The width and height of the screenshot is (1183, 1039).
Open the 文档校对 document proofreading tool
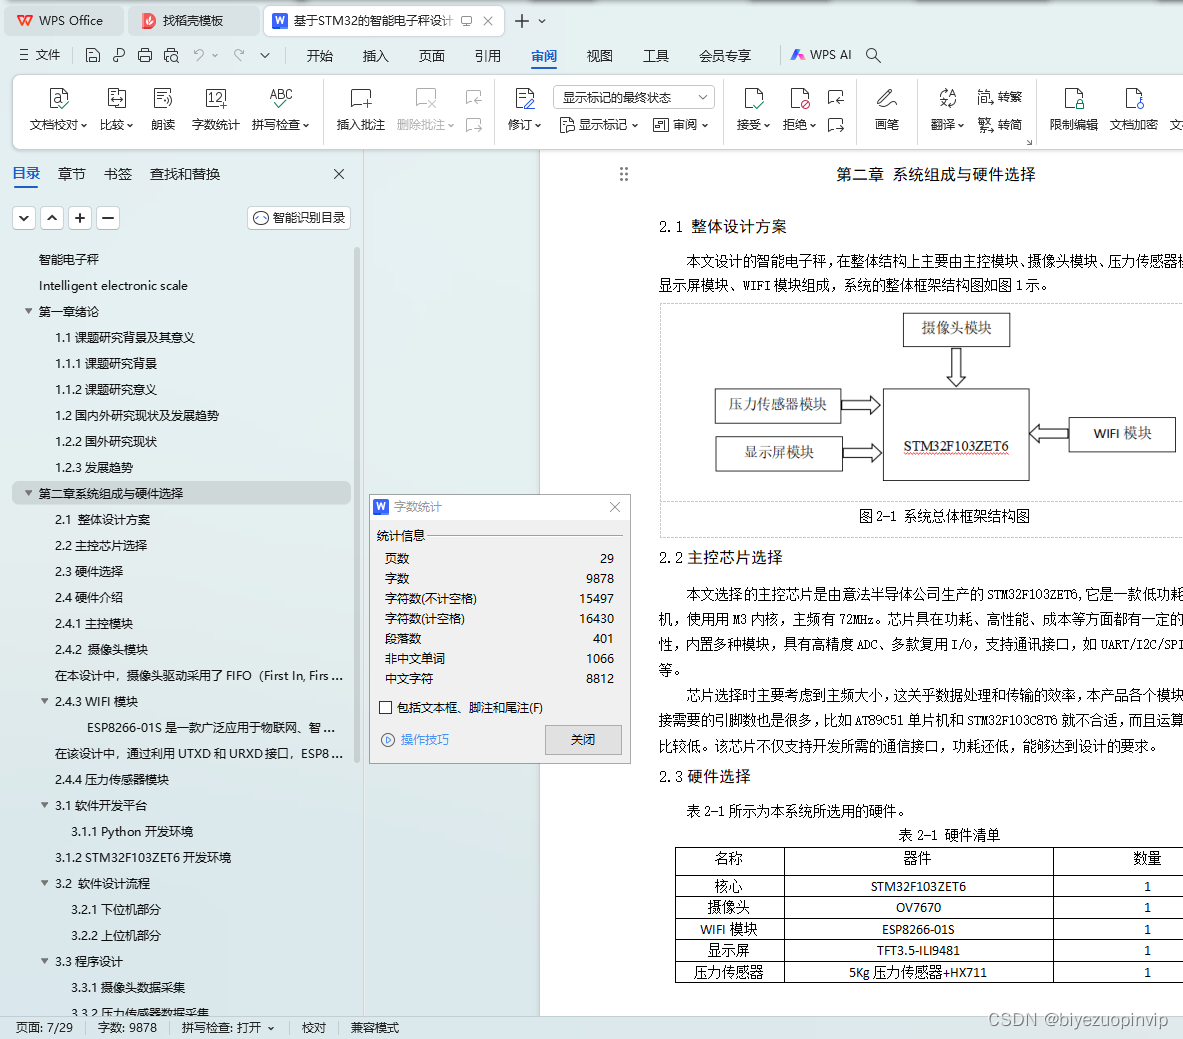tap(59, 109)
